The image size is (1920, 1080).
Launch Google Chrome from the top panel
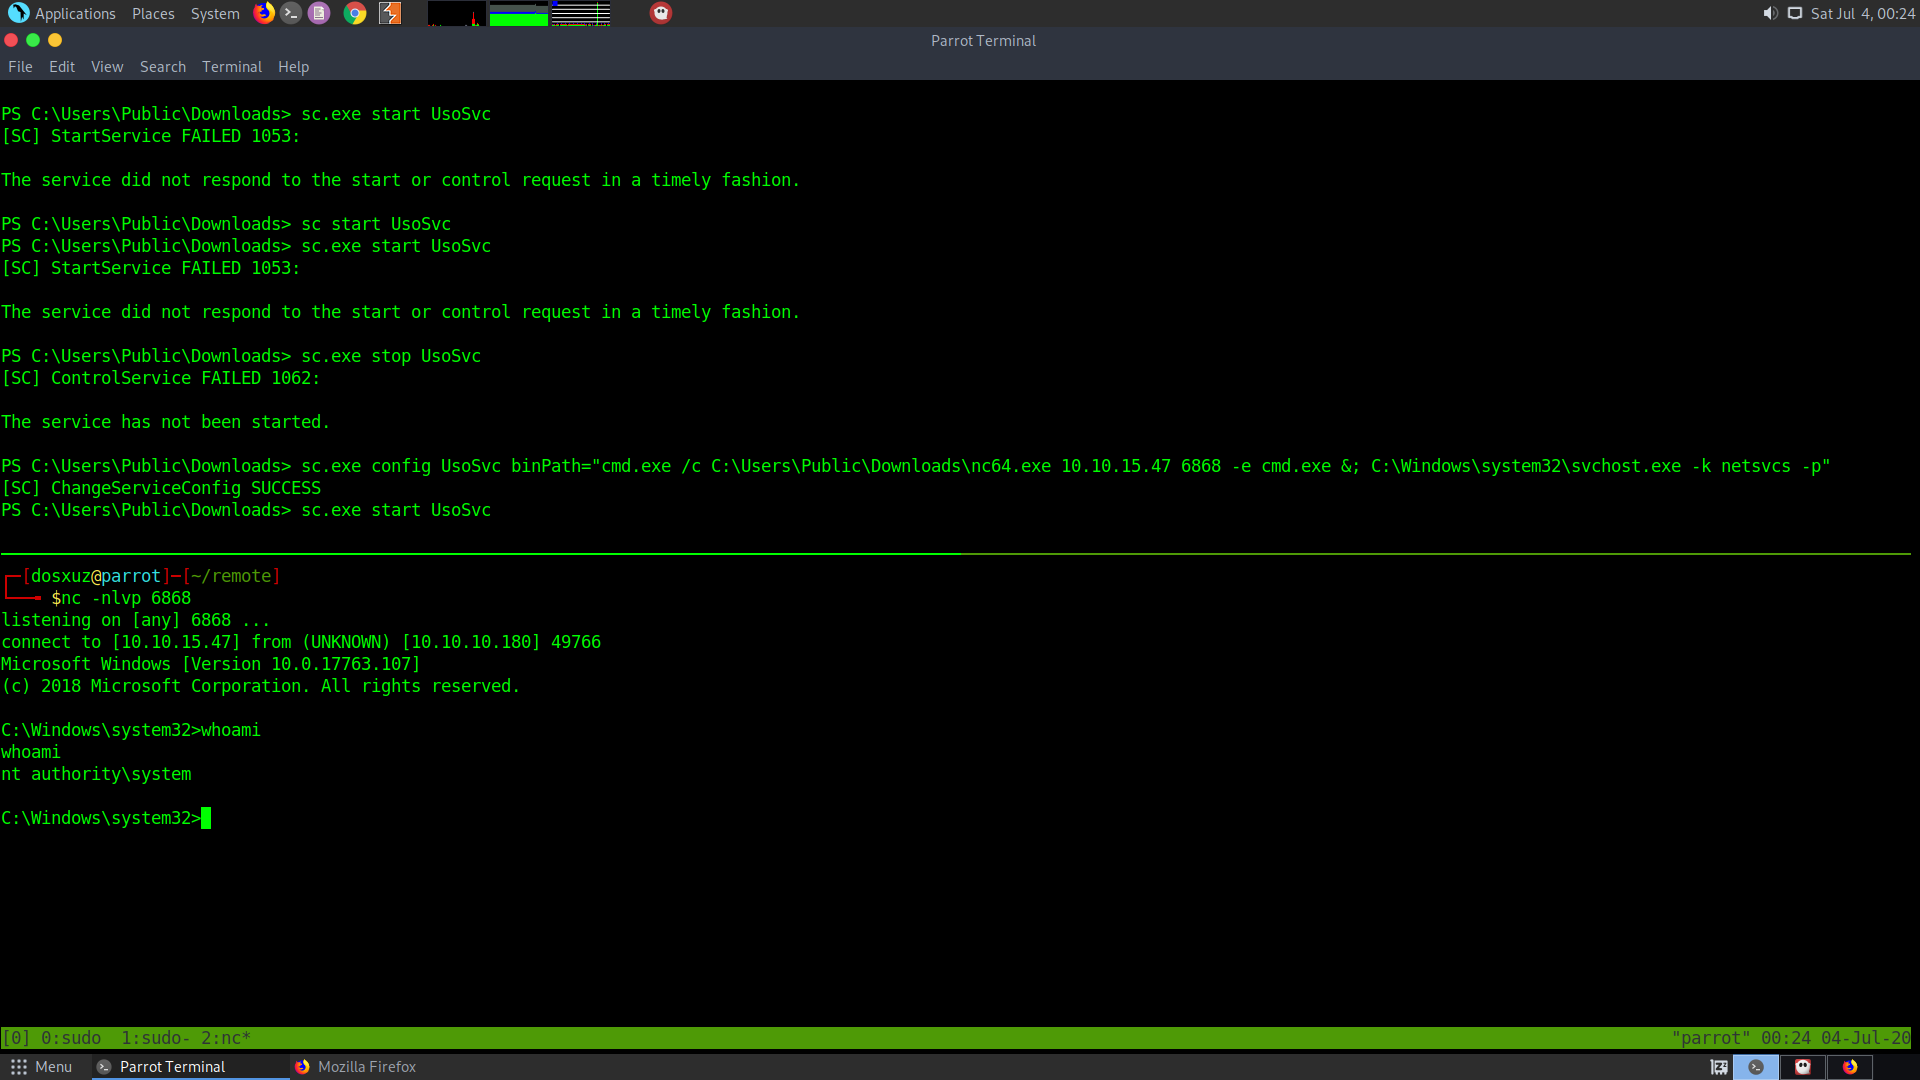355,13
